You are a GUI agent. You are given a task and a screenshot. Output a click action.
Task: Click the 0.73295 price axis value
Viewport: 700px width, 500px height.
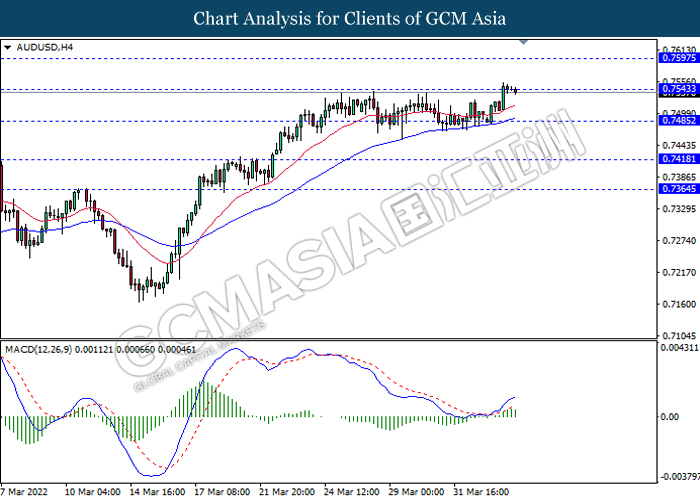679,209
